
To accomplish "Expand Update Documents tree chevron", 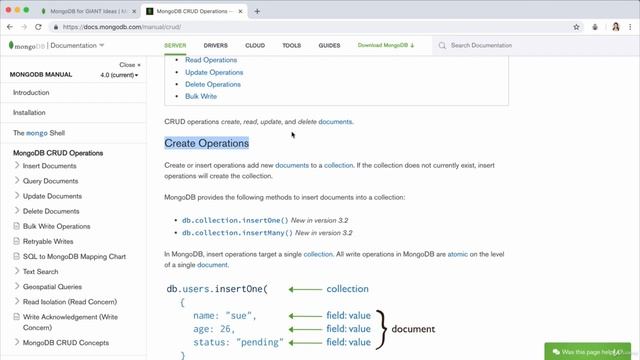I will tap(17, 195).
